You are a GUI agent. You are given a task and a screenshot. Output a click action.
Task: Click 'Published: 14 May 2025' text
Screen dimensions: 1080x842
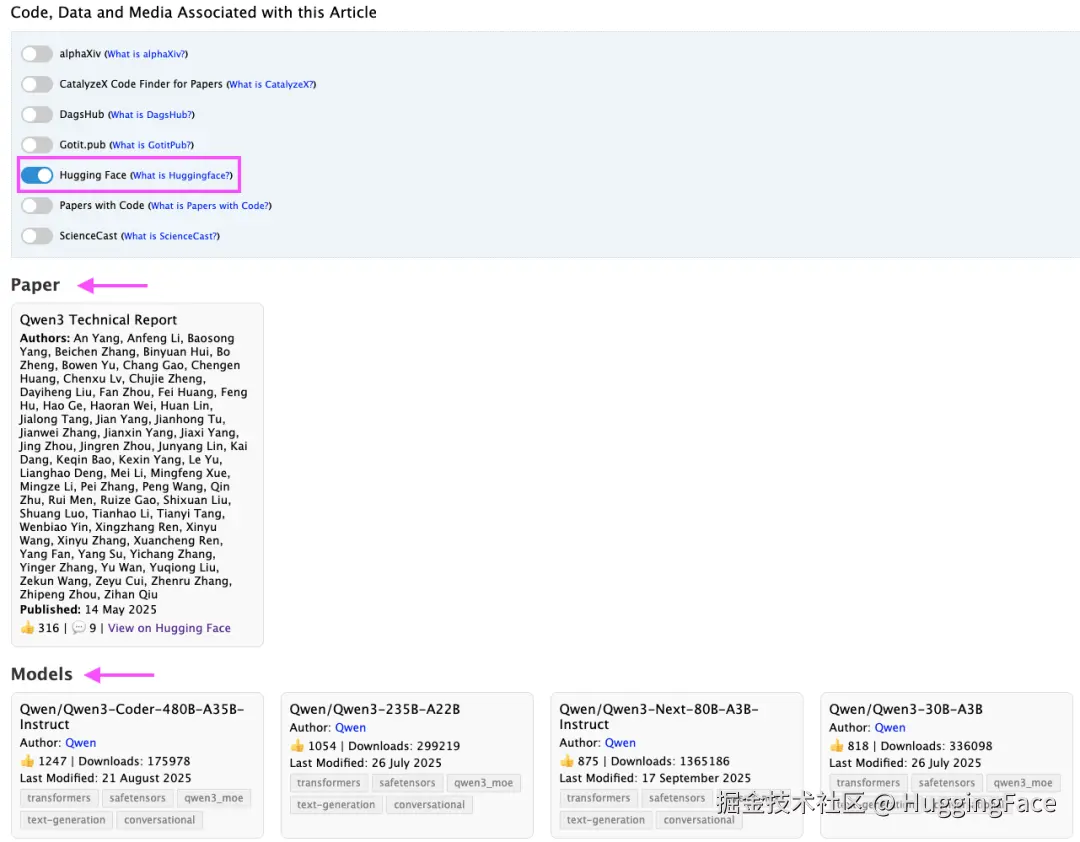[88, 610]
